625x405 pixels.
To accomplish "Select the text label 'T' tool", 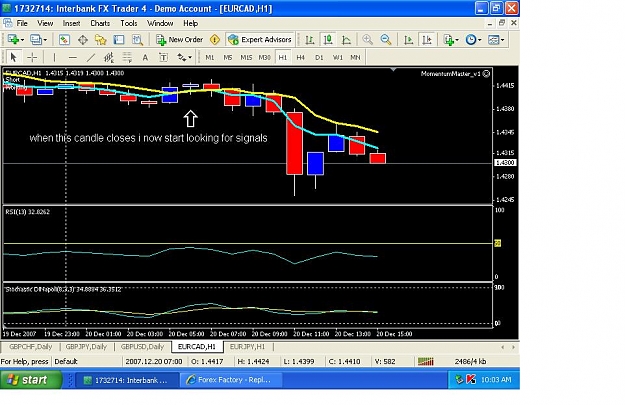I will (163, 57).
